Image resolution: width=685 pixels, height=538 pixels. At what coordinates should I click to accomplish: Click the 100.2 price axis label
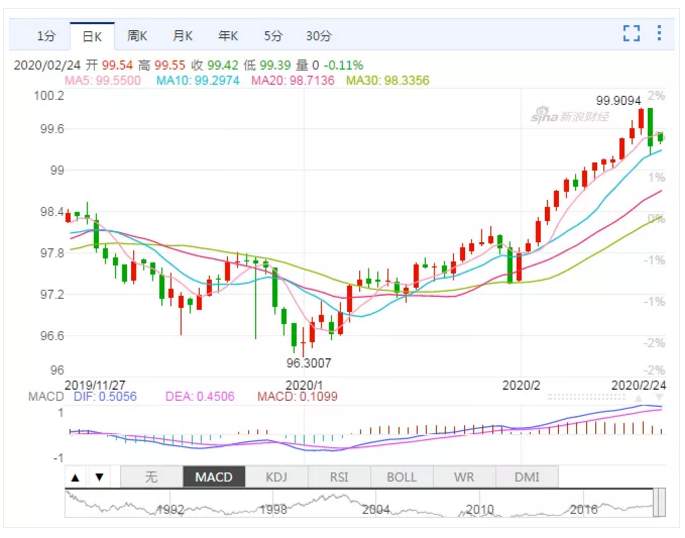[49, 95]
